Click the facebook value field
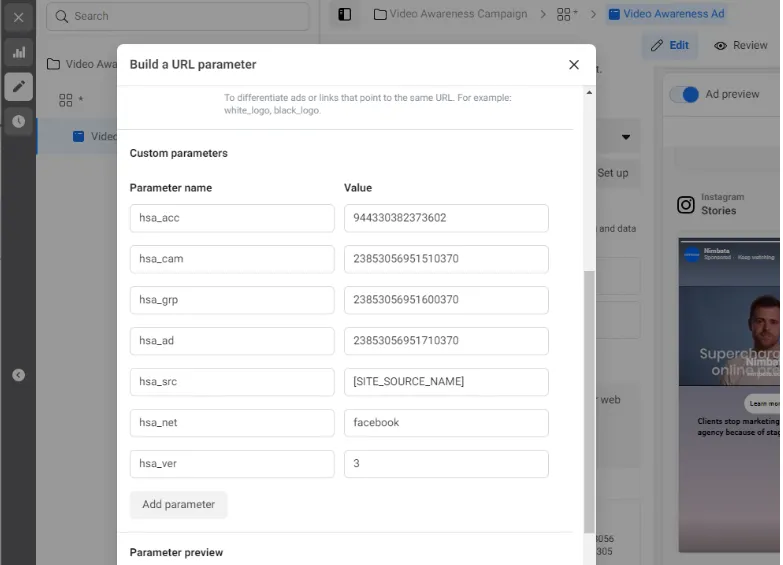 (x=446, y=423)
